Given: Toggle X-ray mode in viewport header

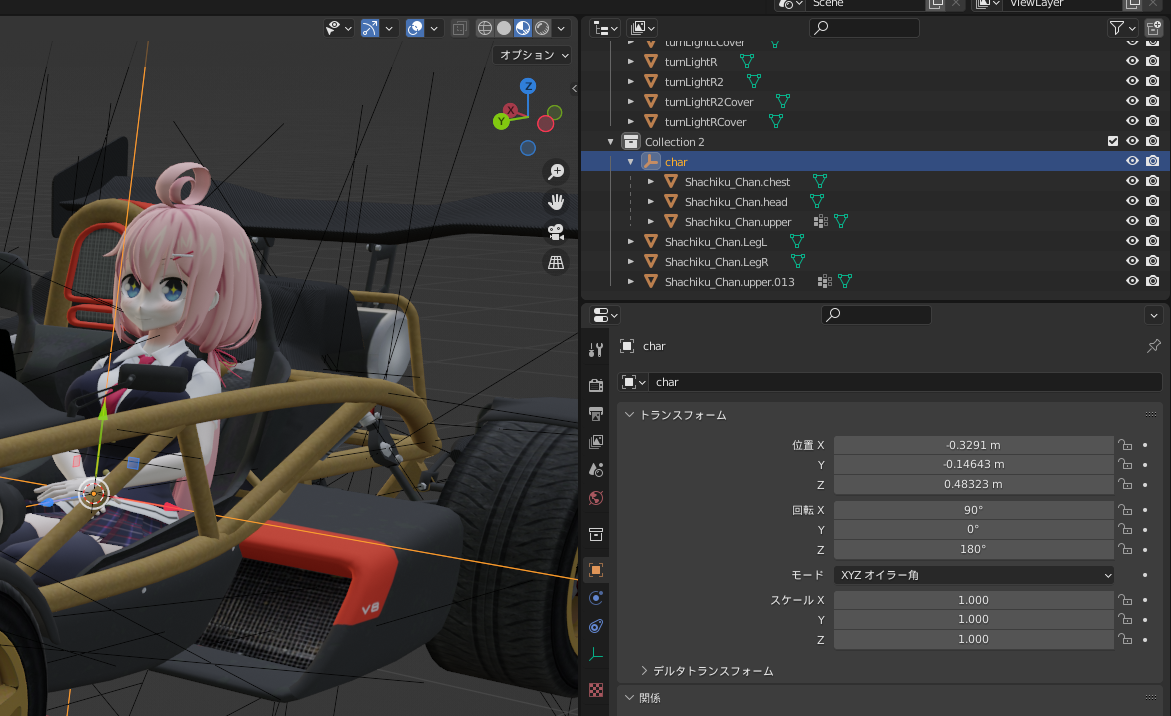Looking at the screenshot, I should (459, 28).
